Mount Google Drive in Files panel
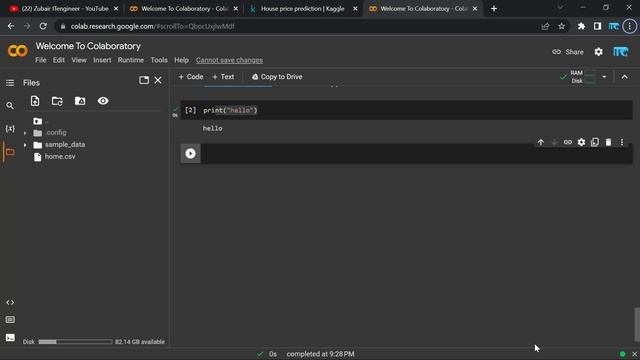 click(x=80, y=101)
